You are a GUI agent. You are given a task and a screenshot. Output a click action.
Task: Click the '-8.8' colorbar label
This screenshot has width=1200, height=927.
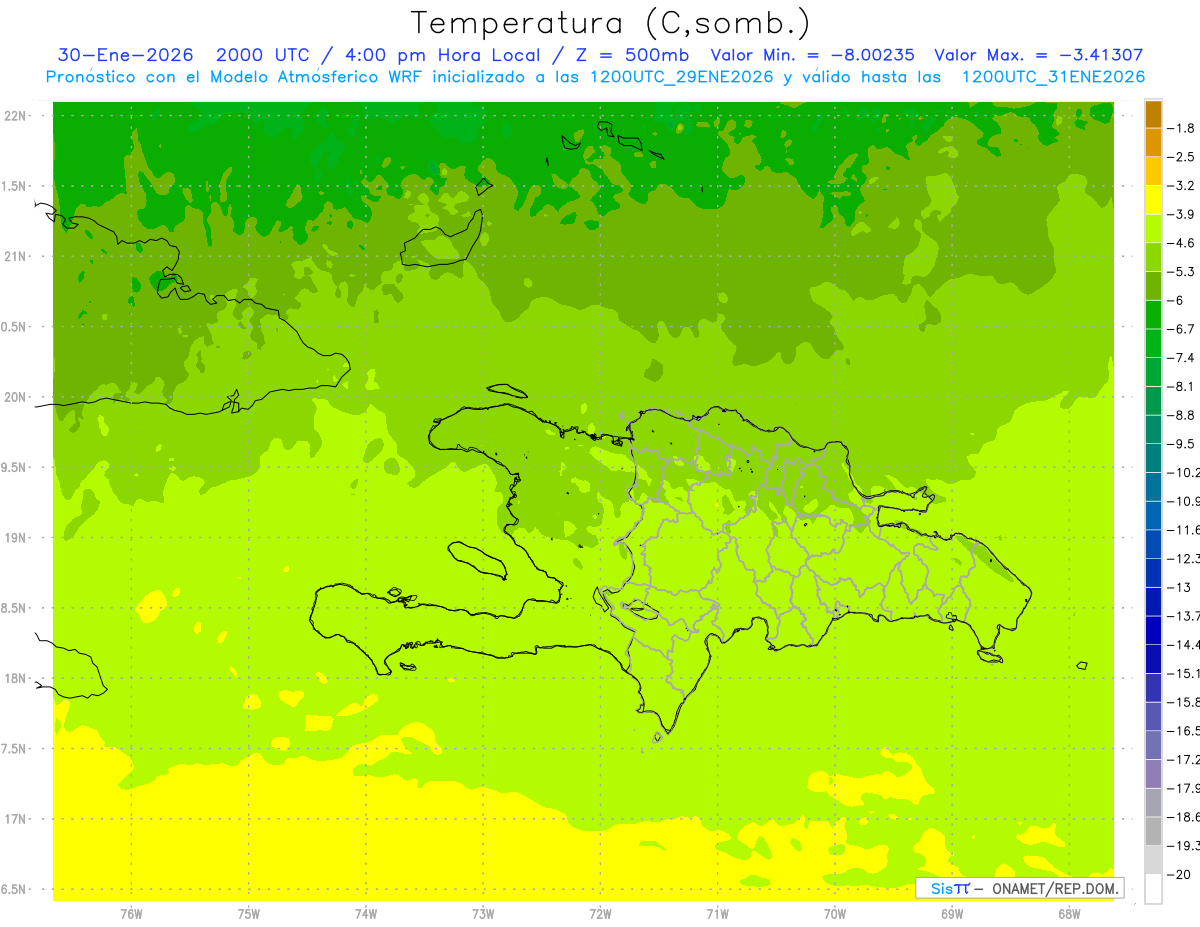(1183, 415)
